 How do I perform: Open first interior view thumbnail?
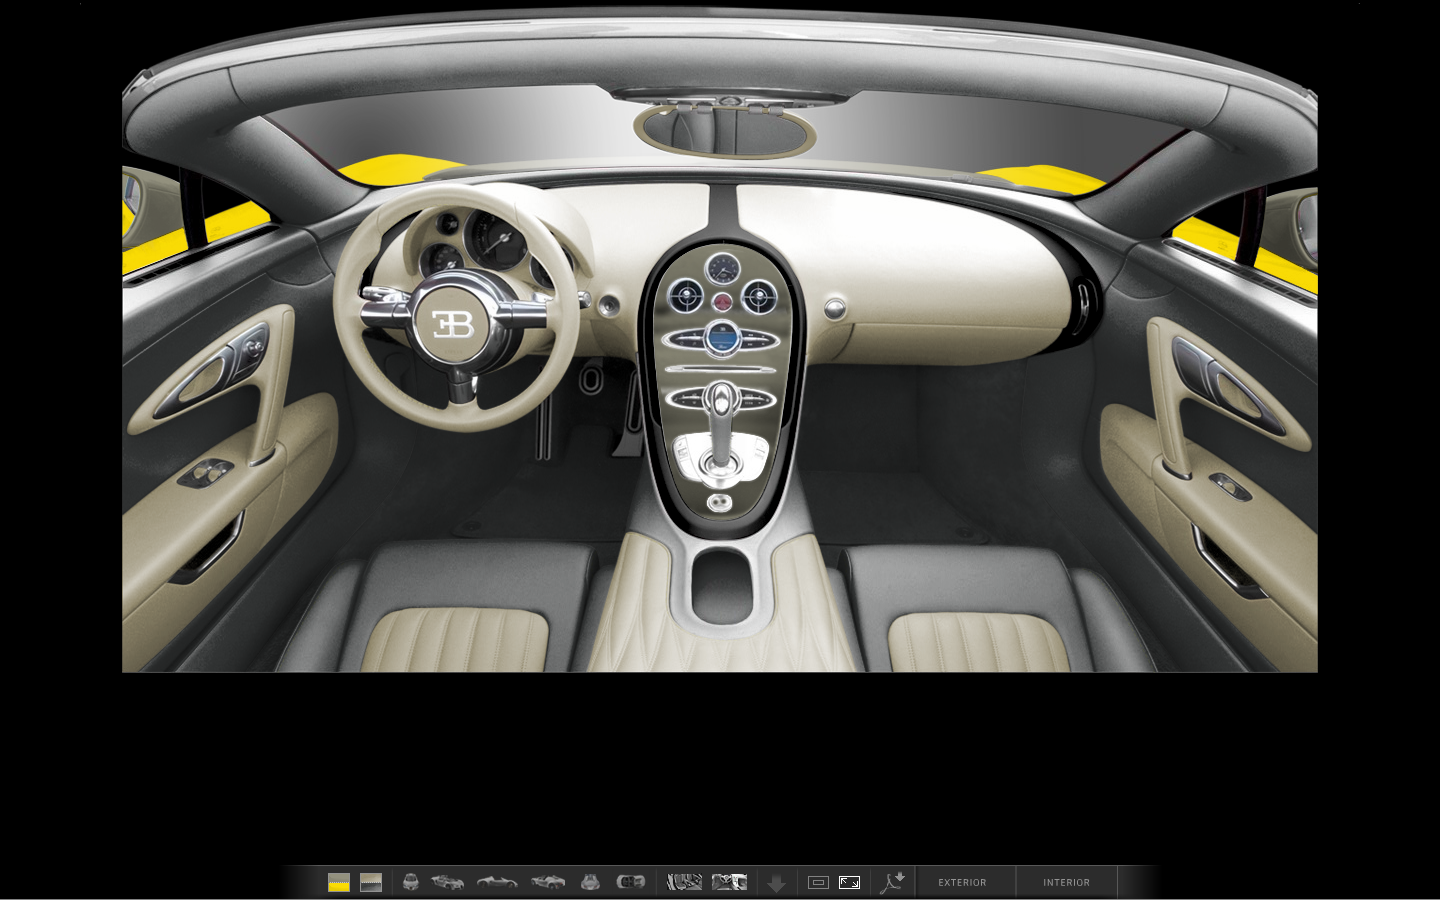(684, 882)
